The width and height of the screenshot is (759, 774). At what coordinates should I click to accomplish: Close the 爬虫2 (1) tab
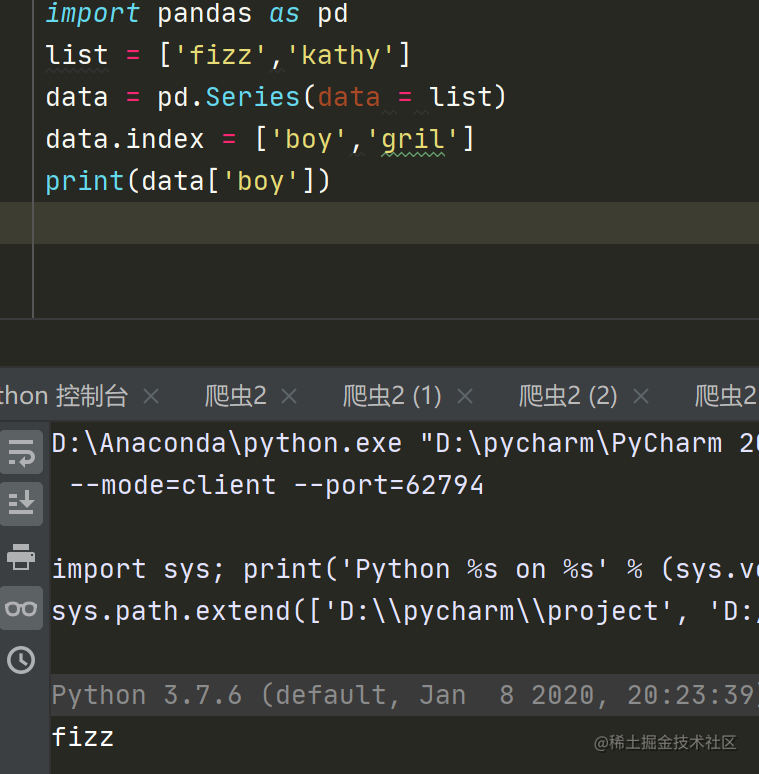[464, 396]
